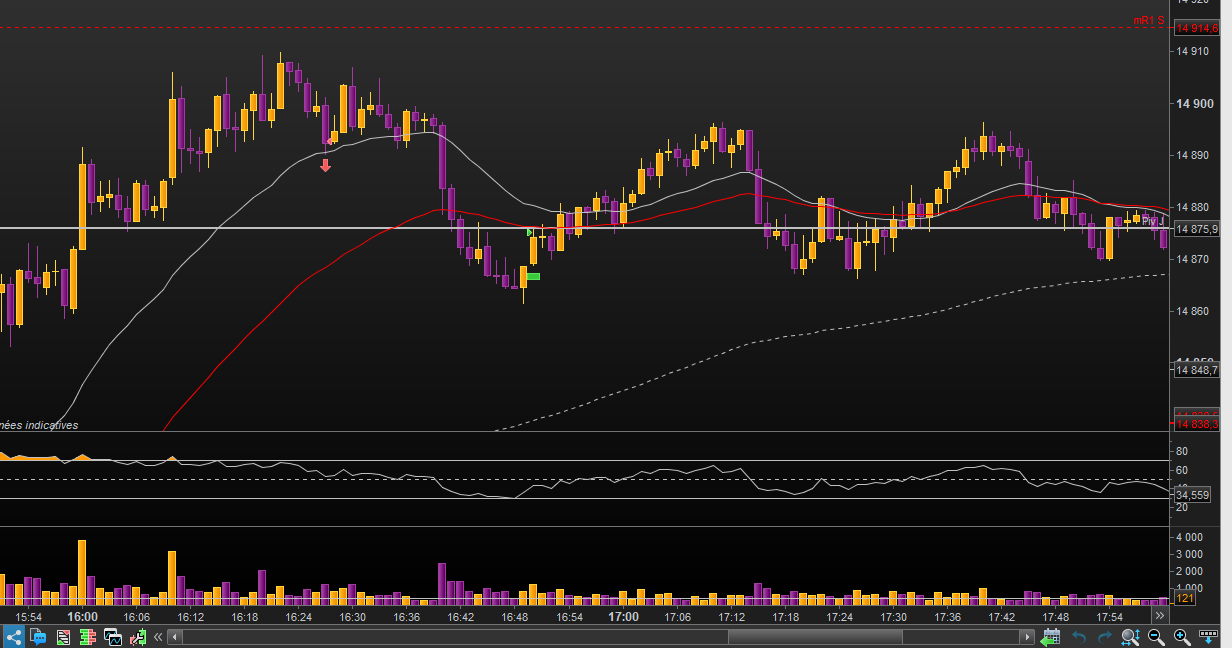Open the chat/comment bubble icon
Image resolution: width=1232 pixels, height=648 pixels.
click(39, 636)
